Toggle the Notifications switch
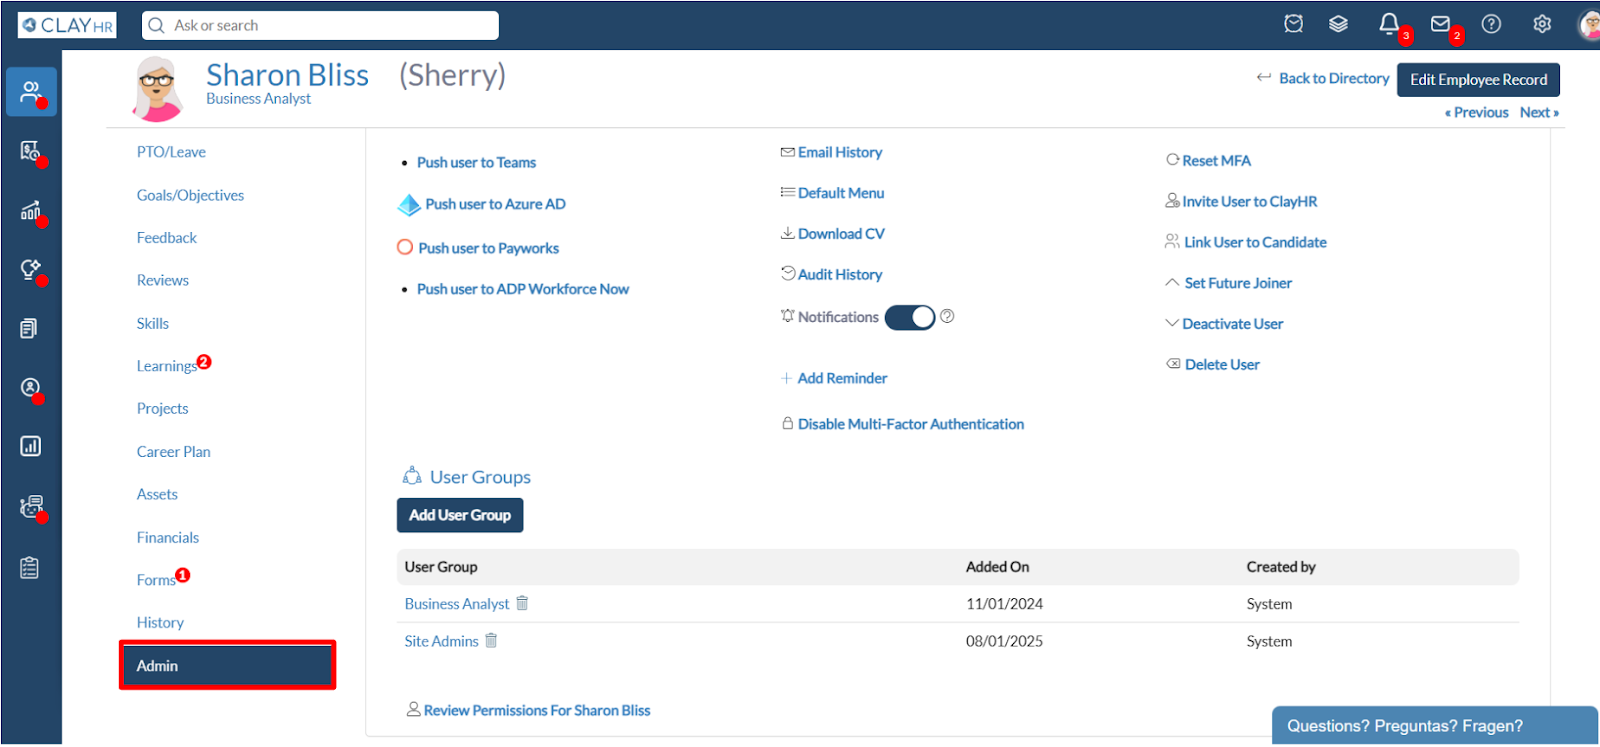This screenshot has height=747, width=1600. (910, 317)
